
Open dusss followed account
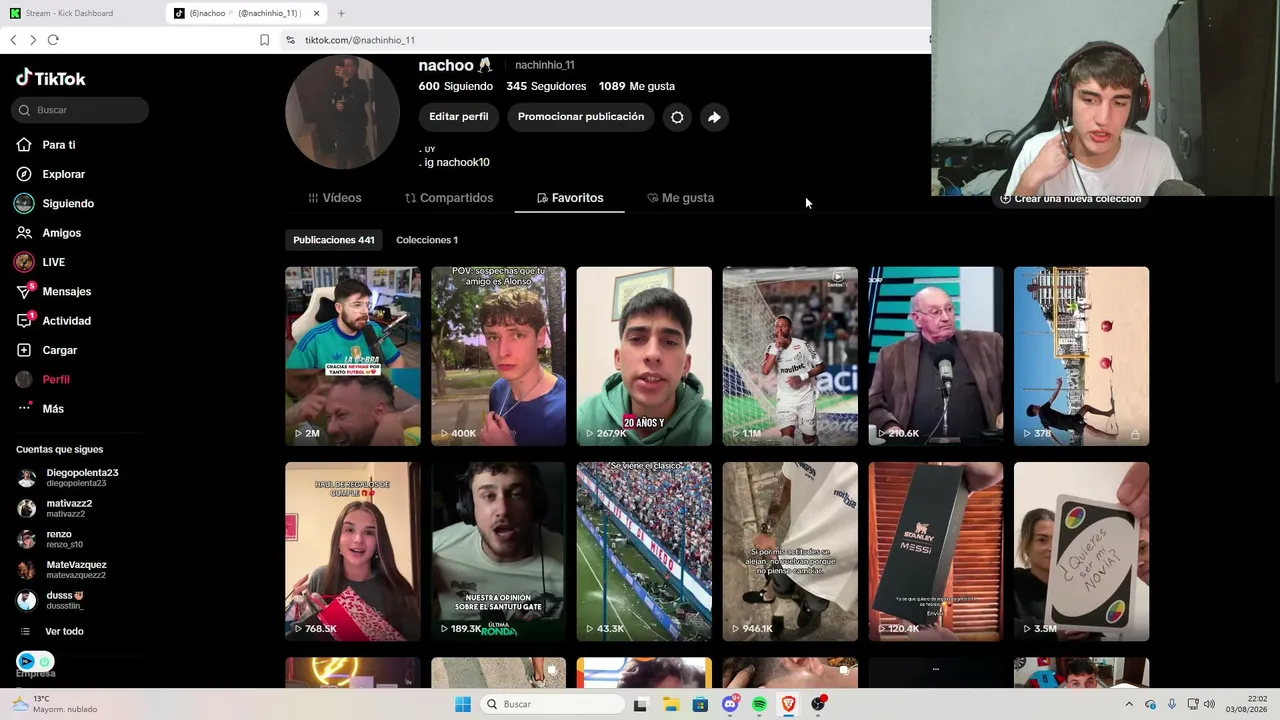click(x=50, y=600)
